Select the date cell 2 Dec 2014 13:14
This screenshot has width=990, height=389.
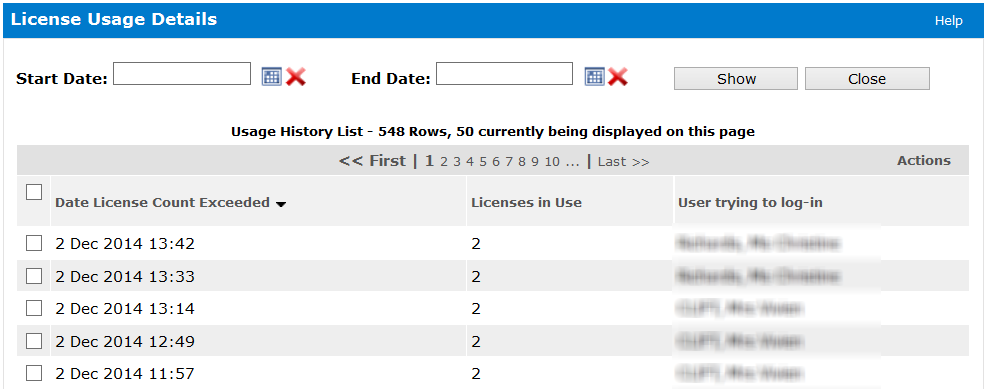125,309
